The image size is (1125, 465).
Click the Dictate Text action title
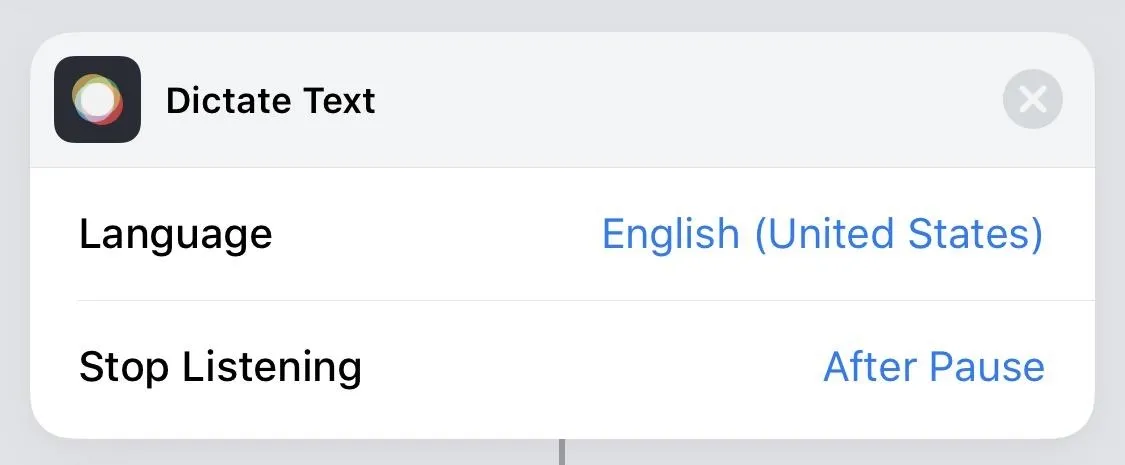tap(270, 100)
